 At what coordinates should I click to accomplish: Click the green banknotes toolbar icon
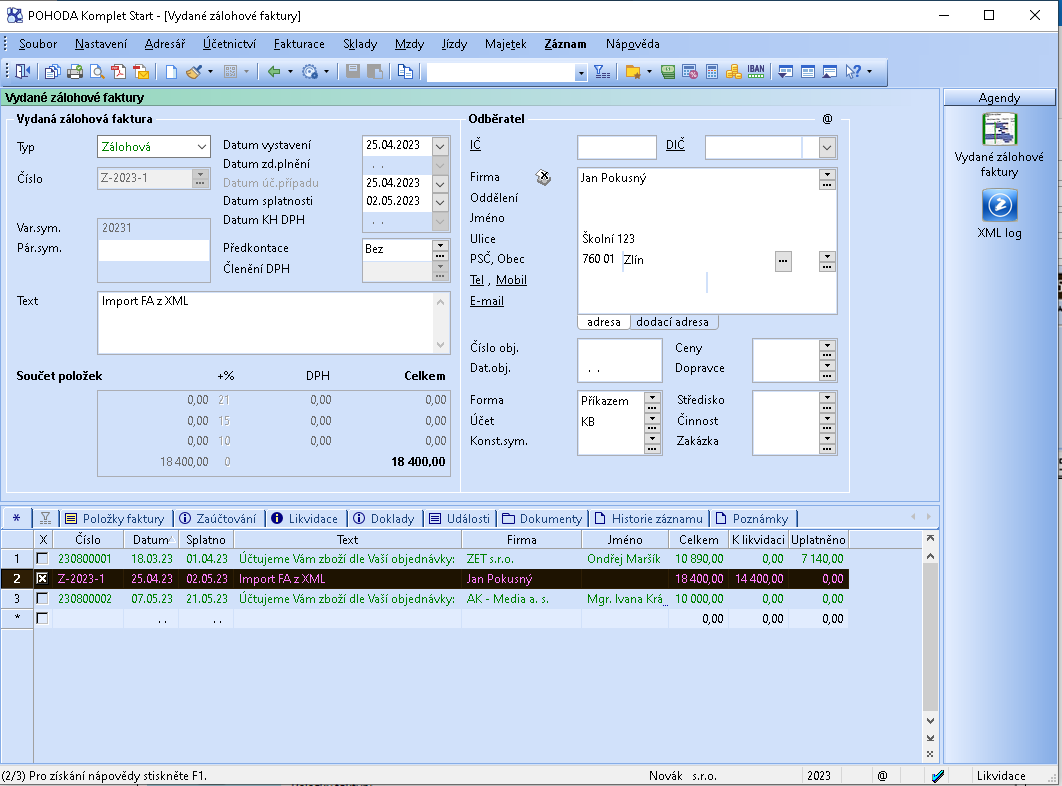tap(668, 71)
